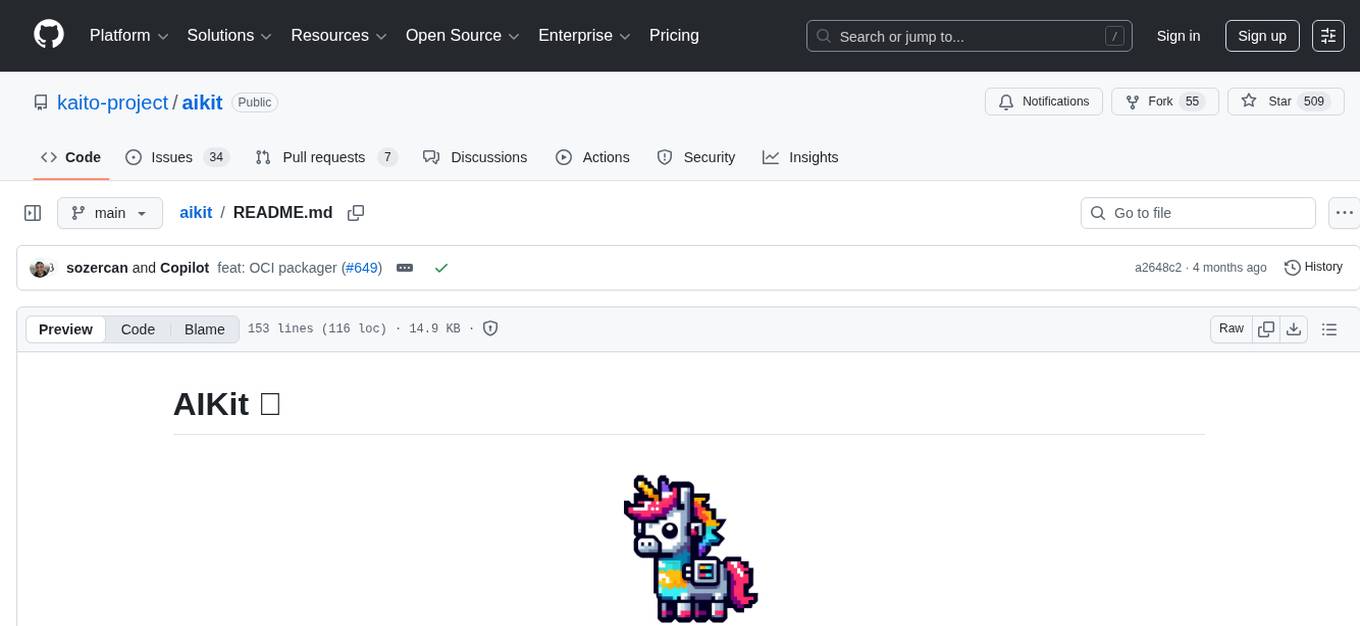The width and height of the screenshot is (1360, 626).
Task: Open pull request #649 link
Action: (361, 267)
